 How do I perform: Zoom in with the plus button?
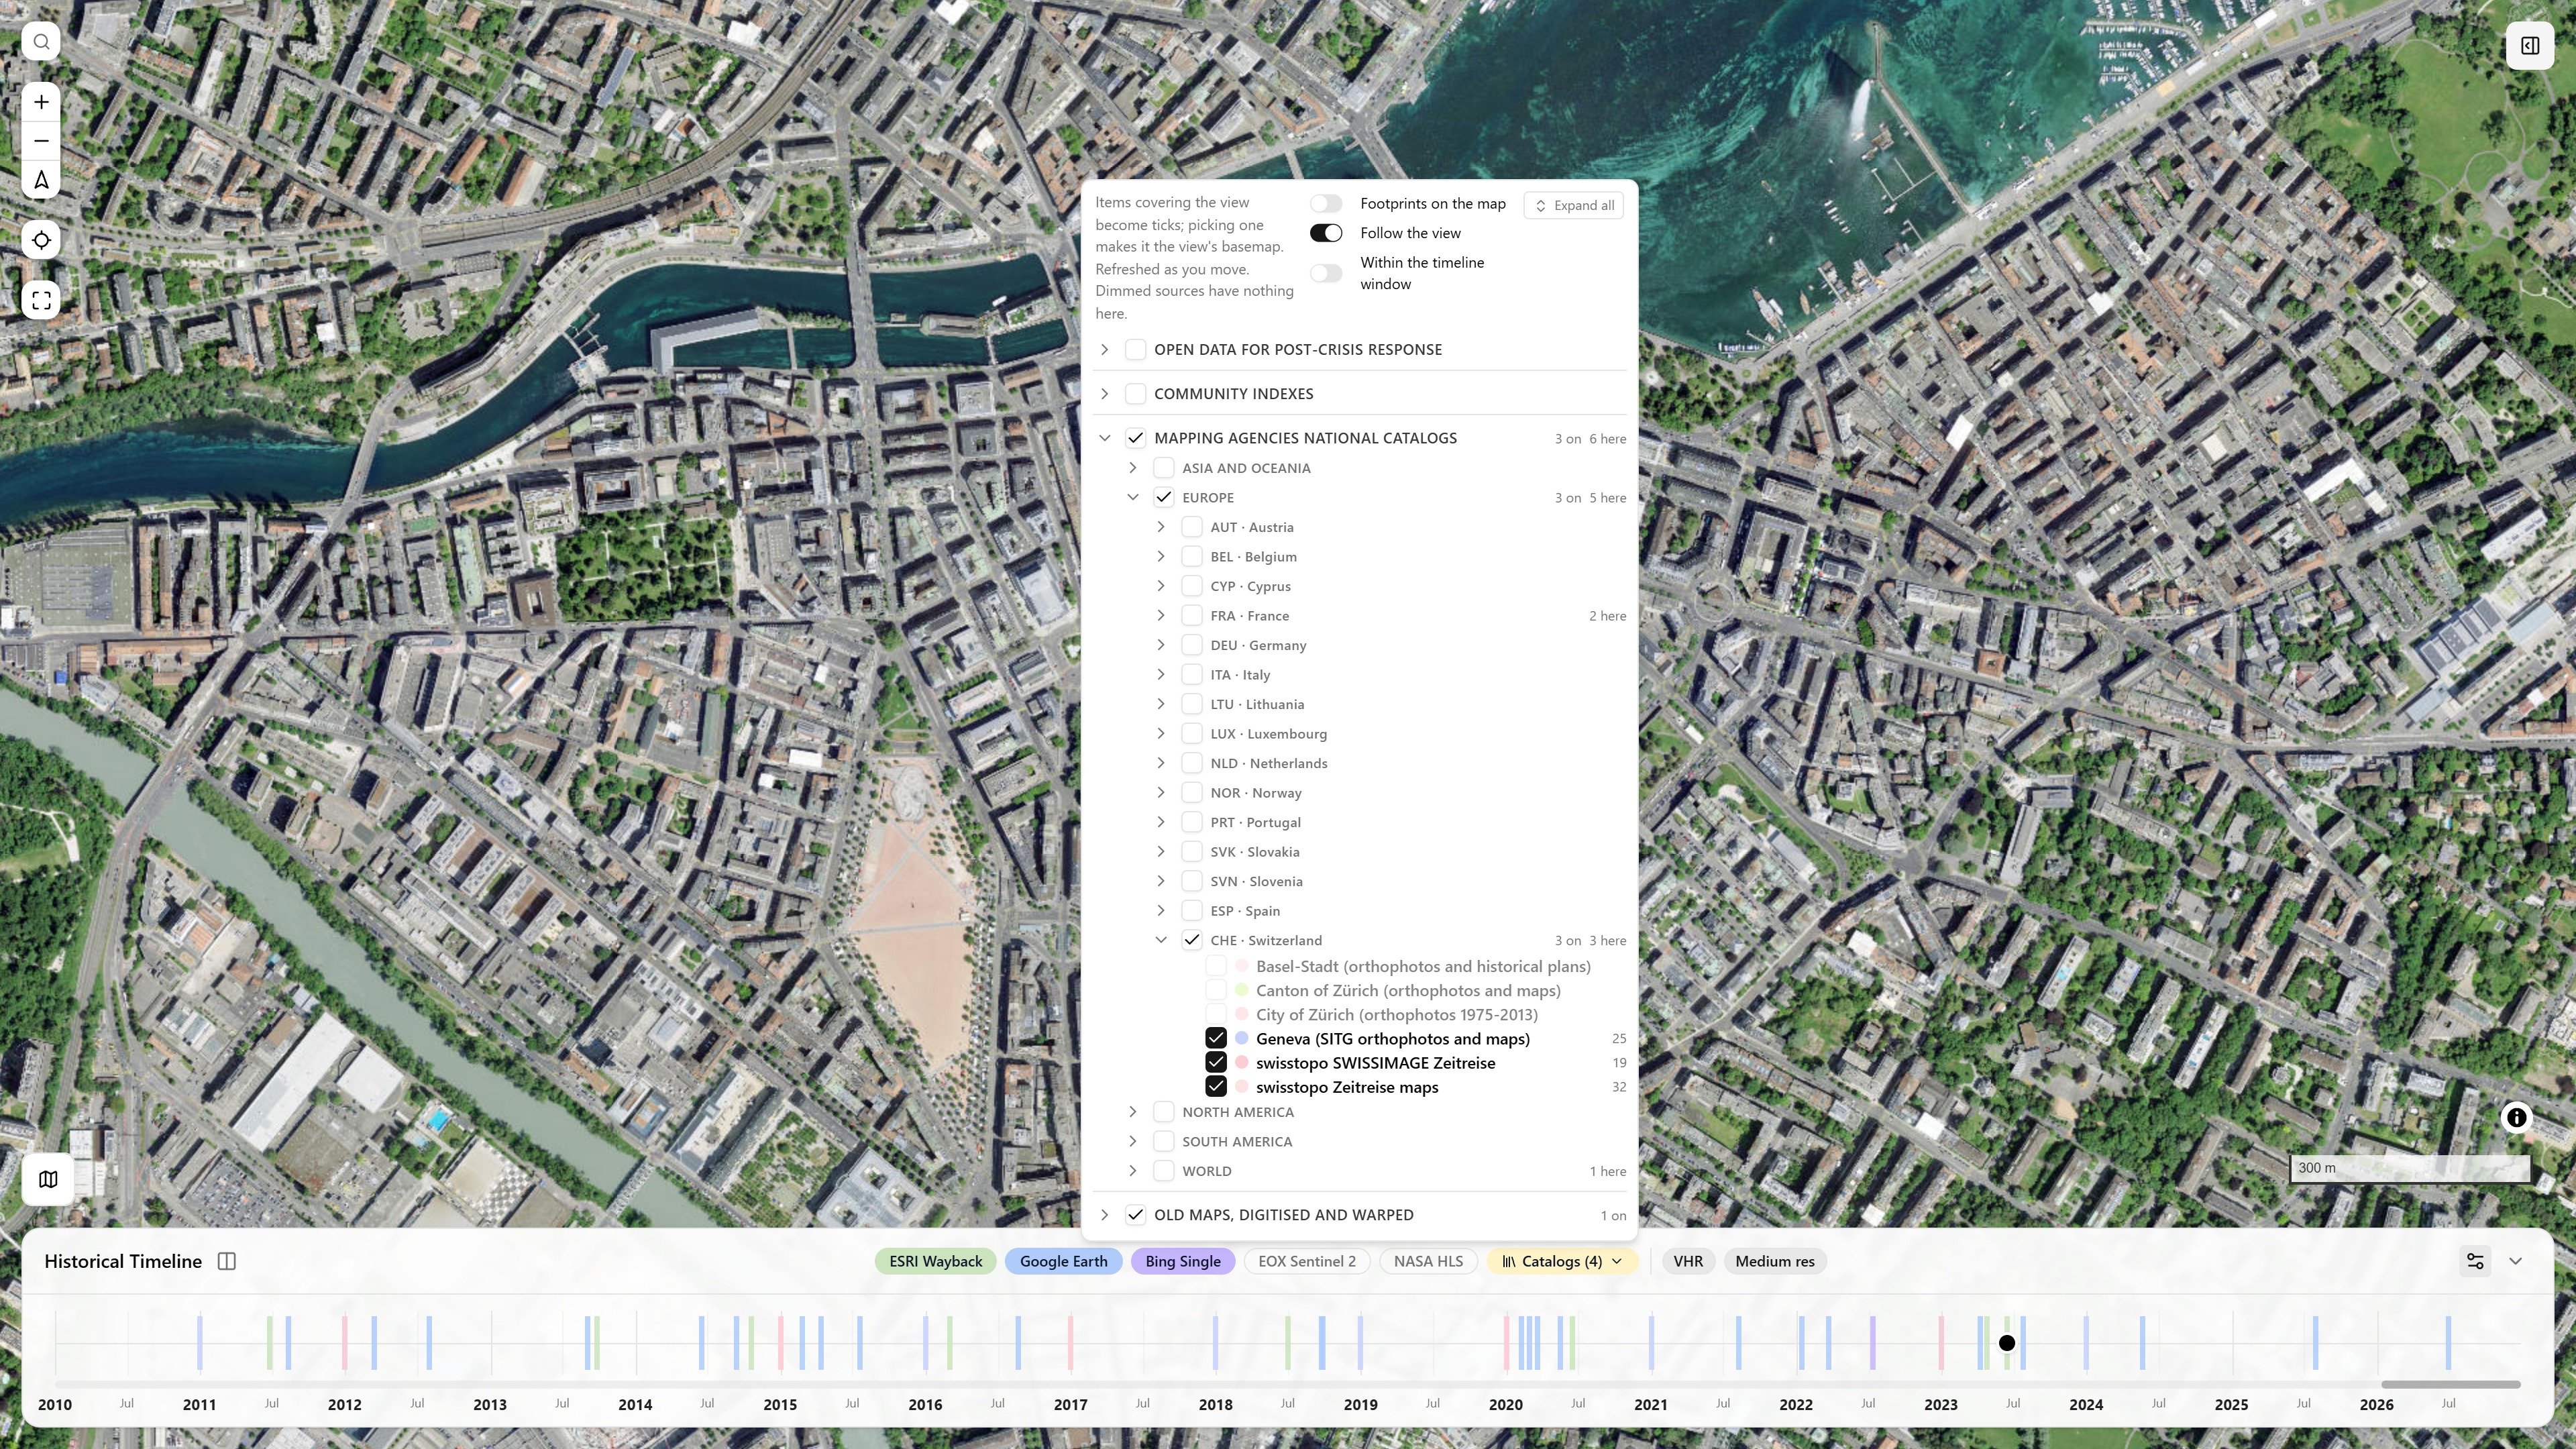41,102
